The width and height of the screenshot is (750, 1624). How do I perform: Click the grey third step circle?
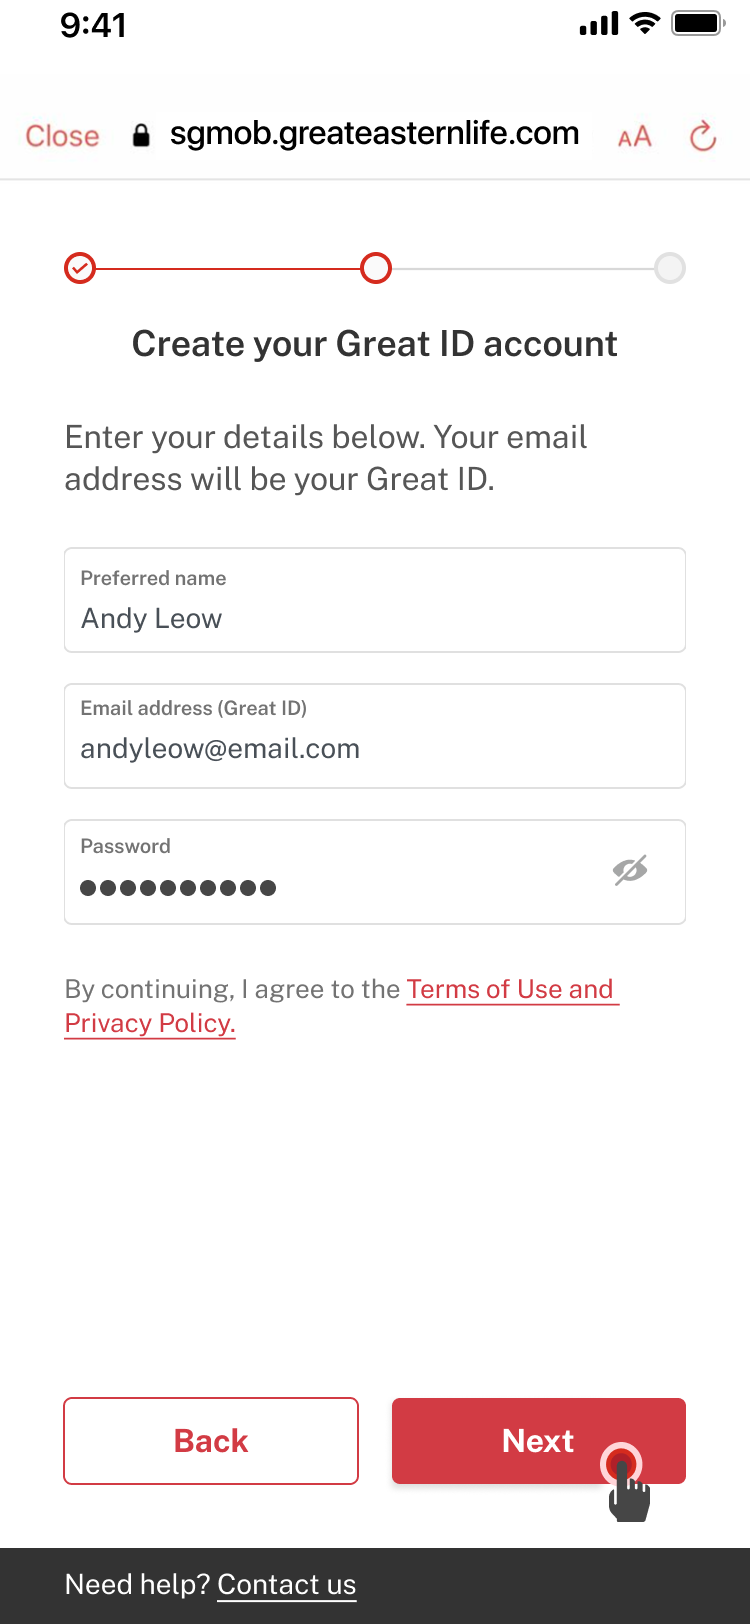coord(669,268)
